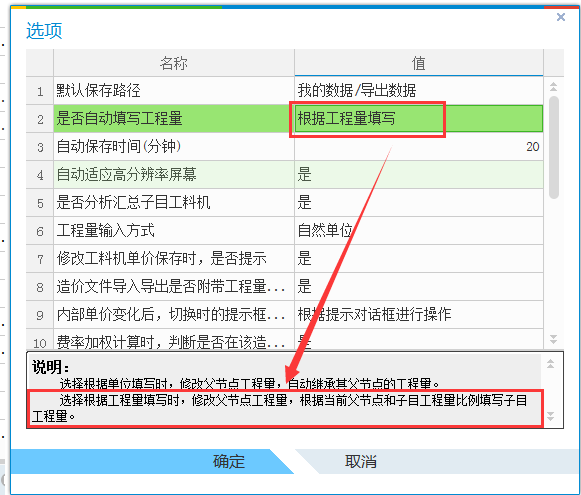Select the 根据工程量填写 value cell
The height and width of the screenshot is (495, 581).
pos(419,119)
